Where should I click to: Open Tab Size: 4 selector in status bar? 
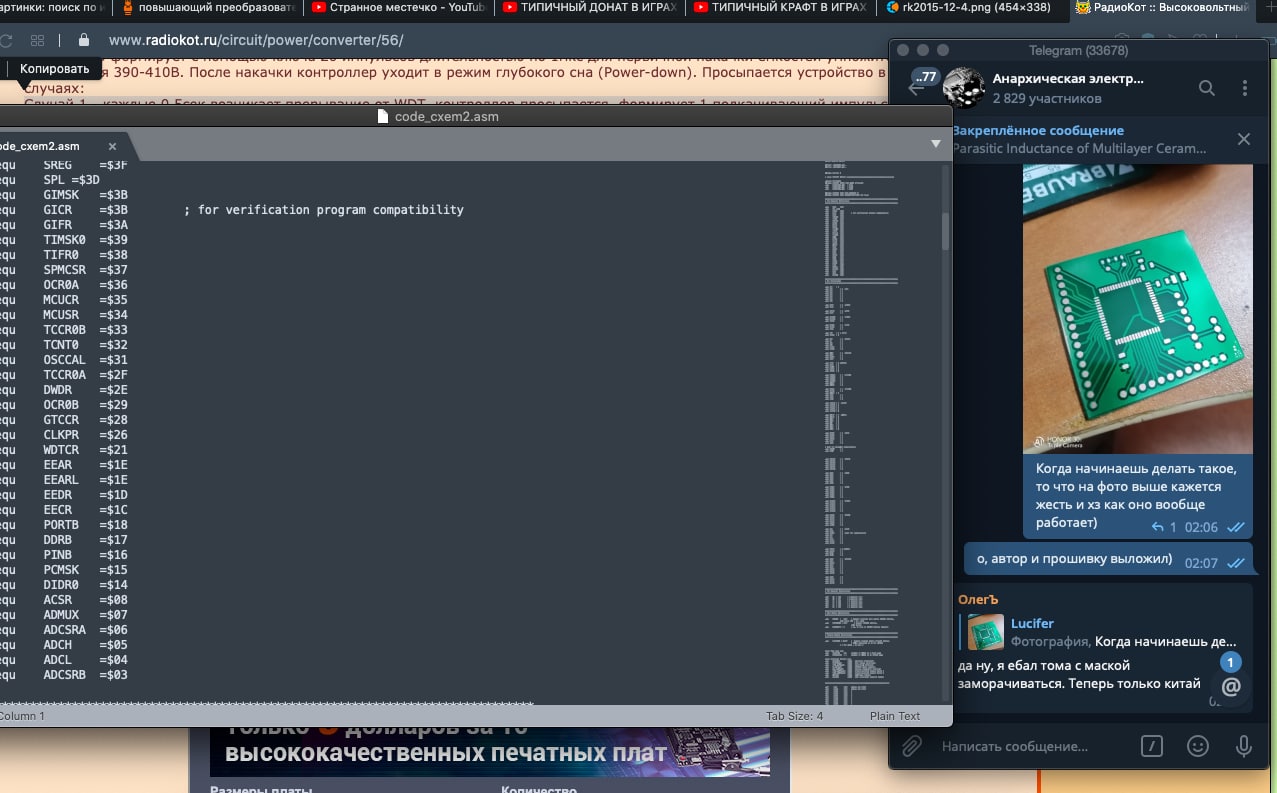coord(794,716)
